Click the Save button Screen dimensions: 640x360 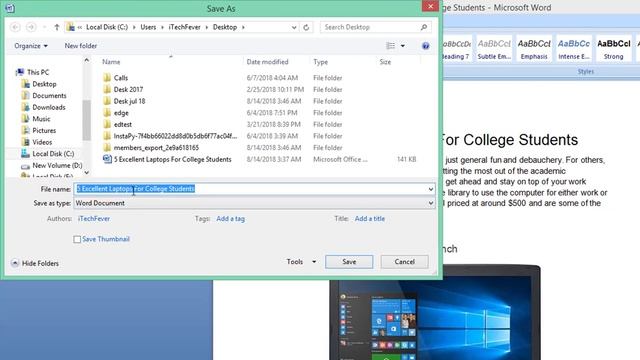[349, 262]
